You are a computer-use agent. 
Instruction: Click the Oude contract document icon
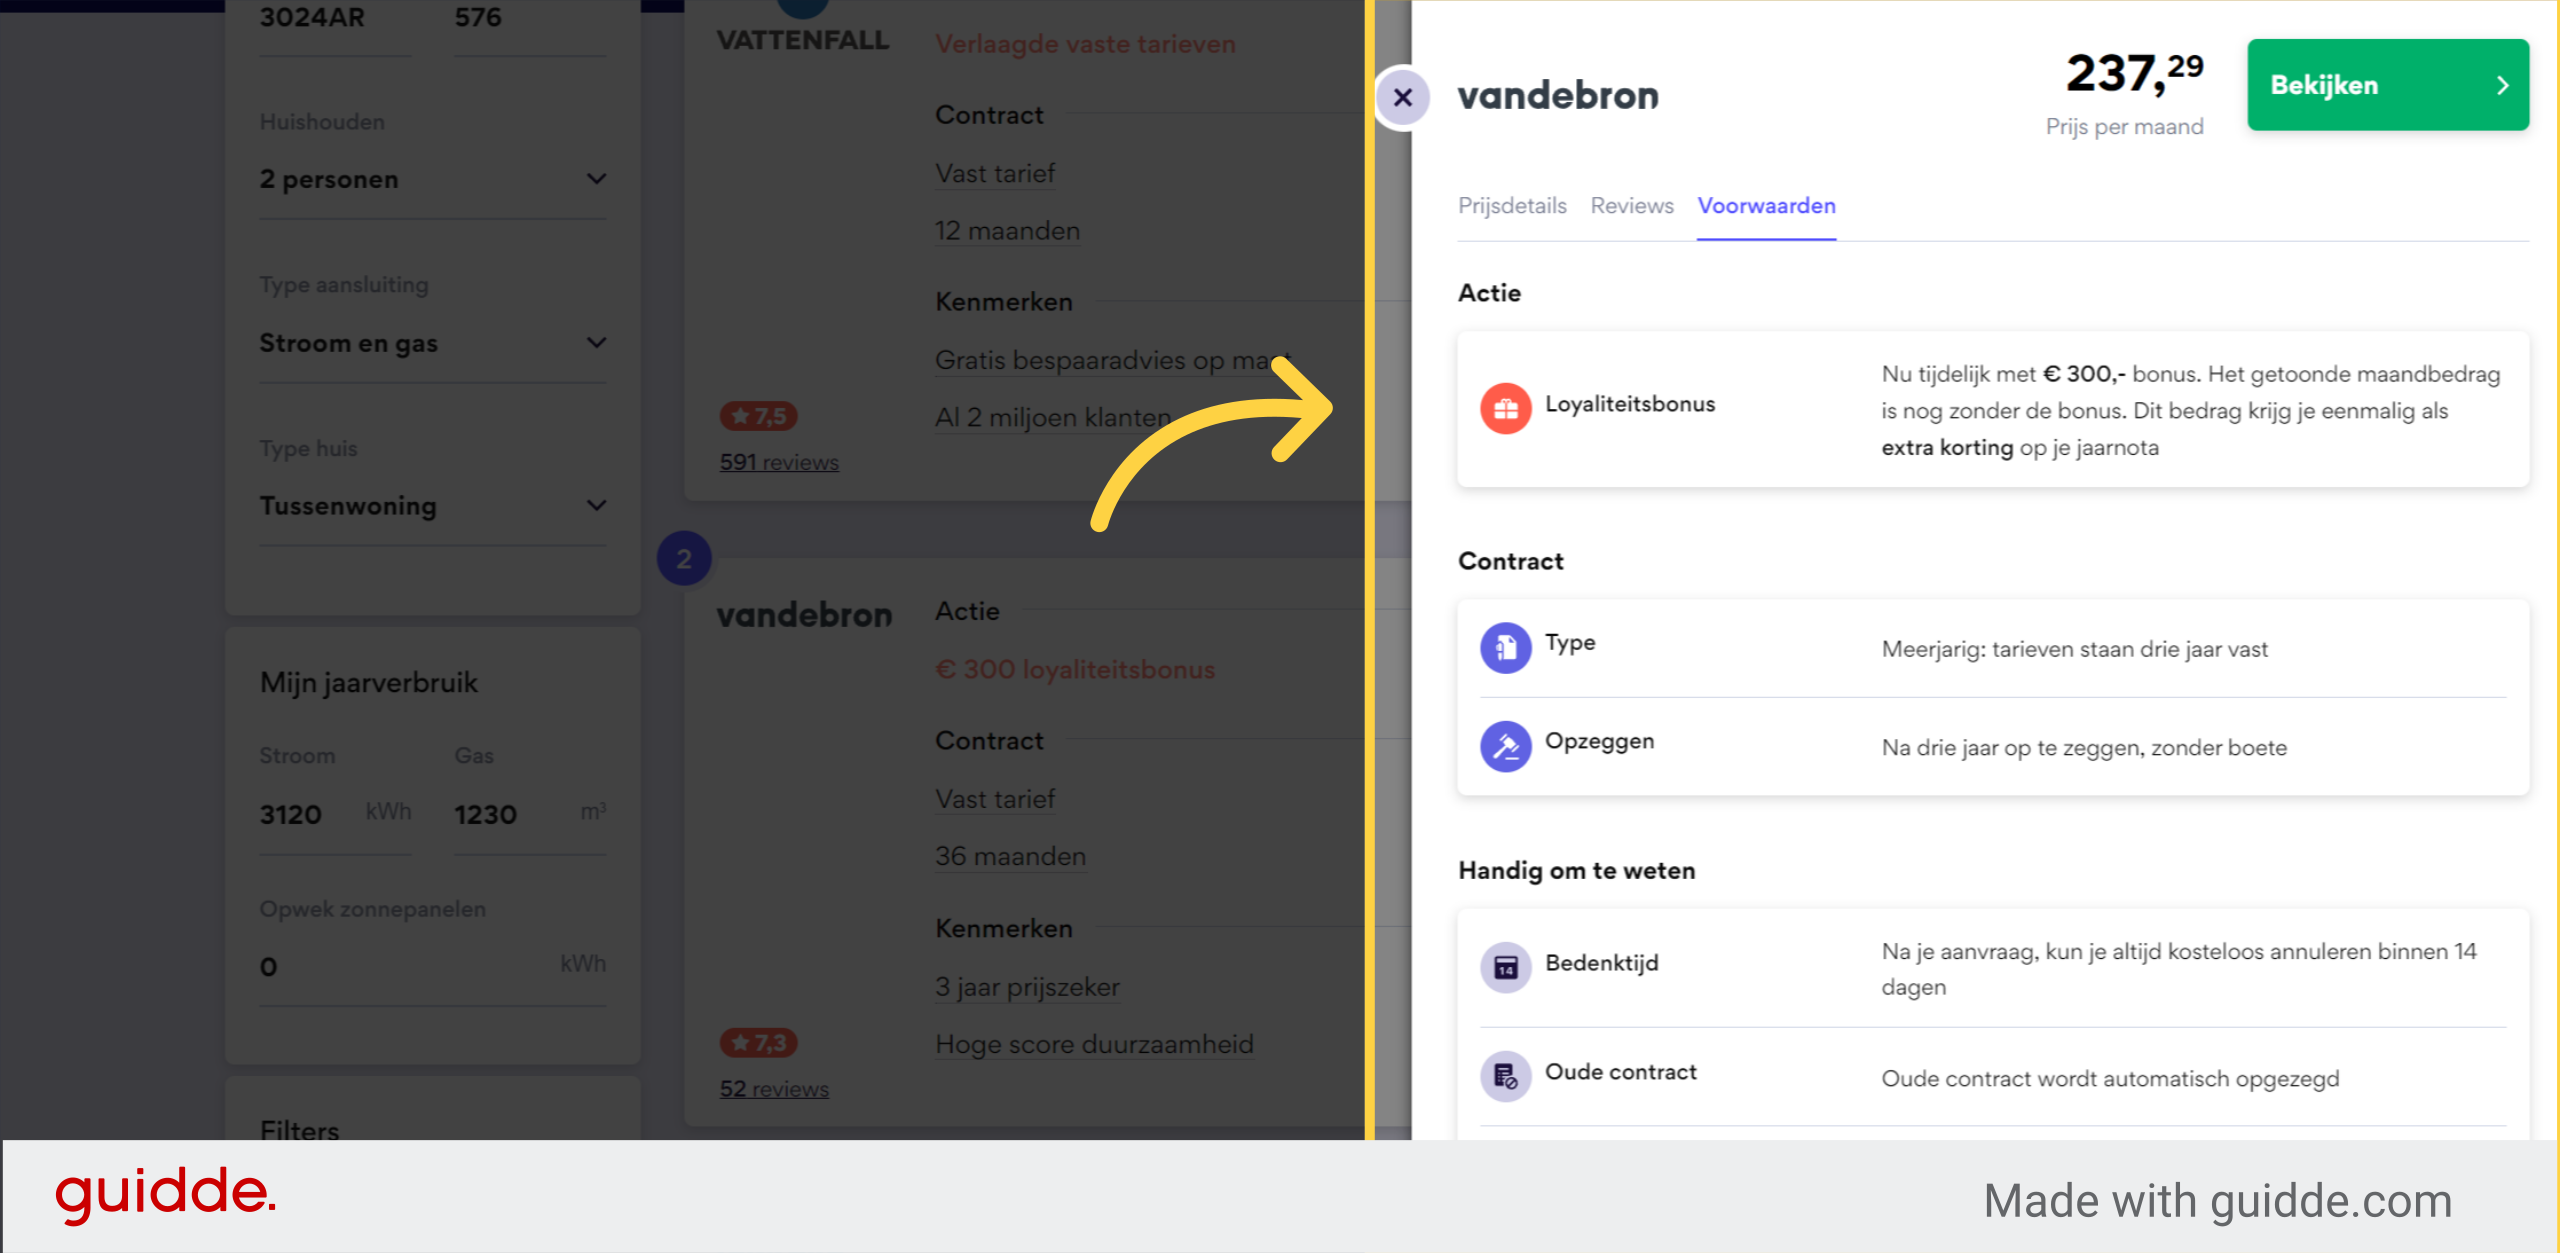tap(1505, 1076)
